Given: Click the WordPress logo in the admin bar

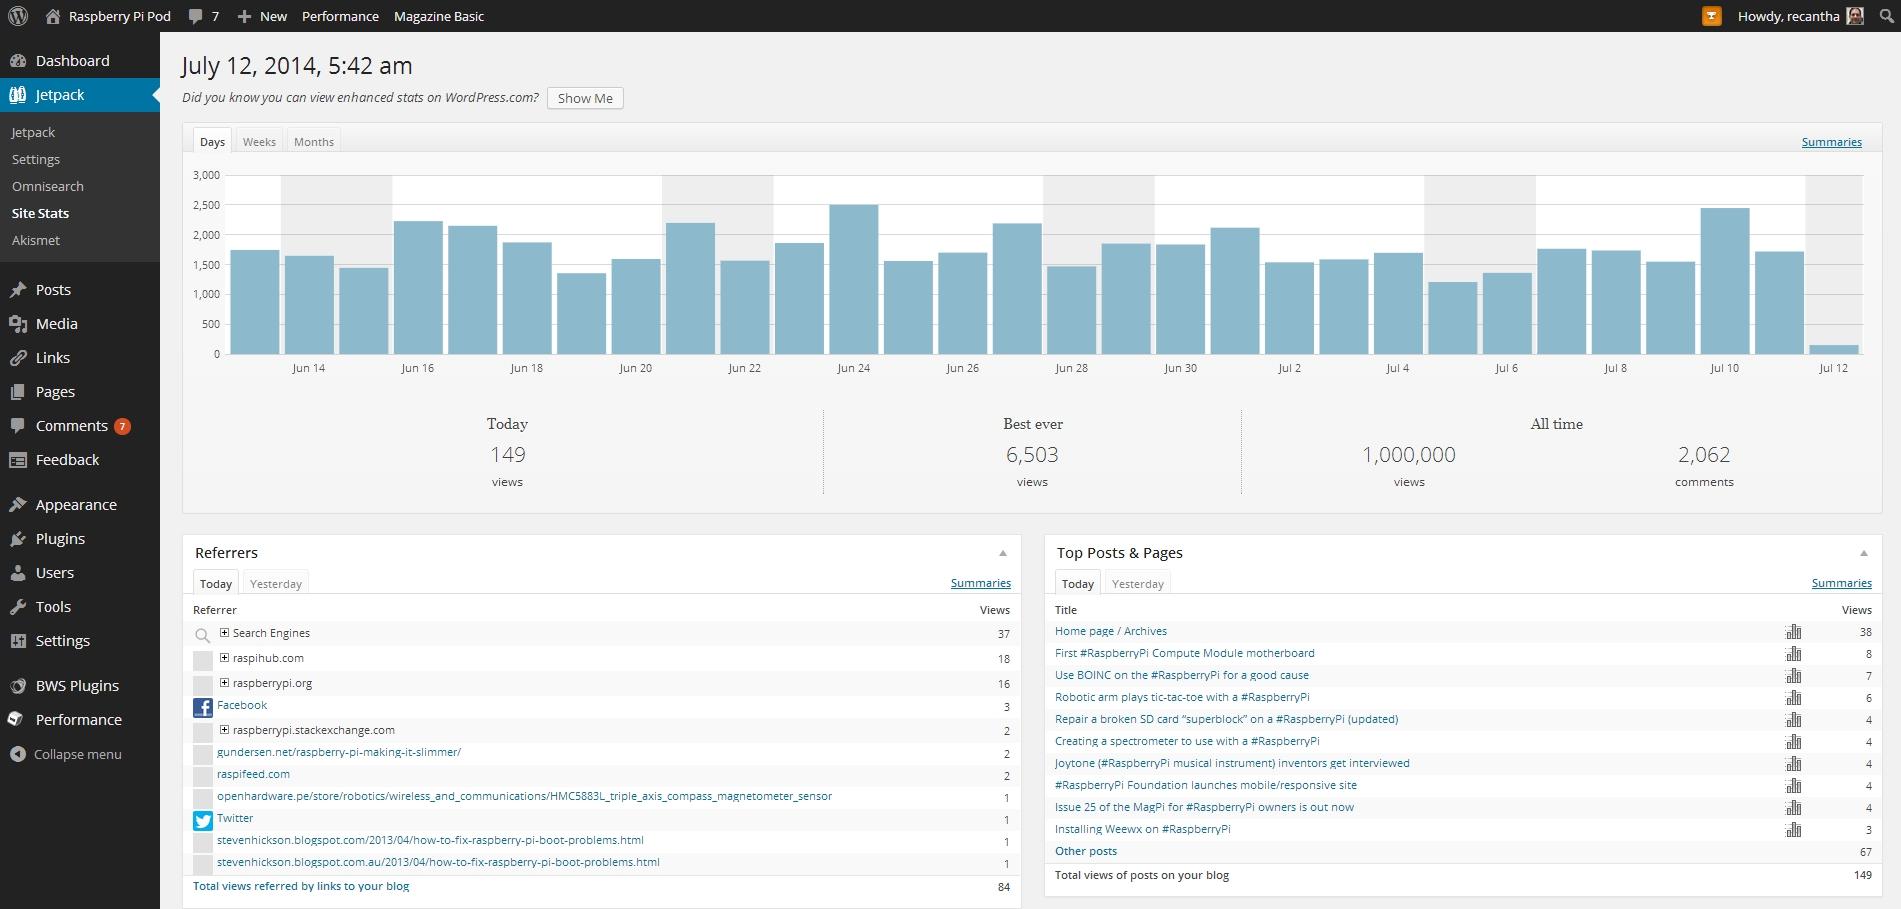Looking at the screenshot, I should tap(19, 15).
